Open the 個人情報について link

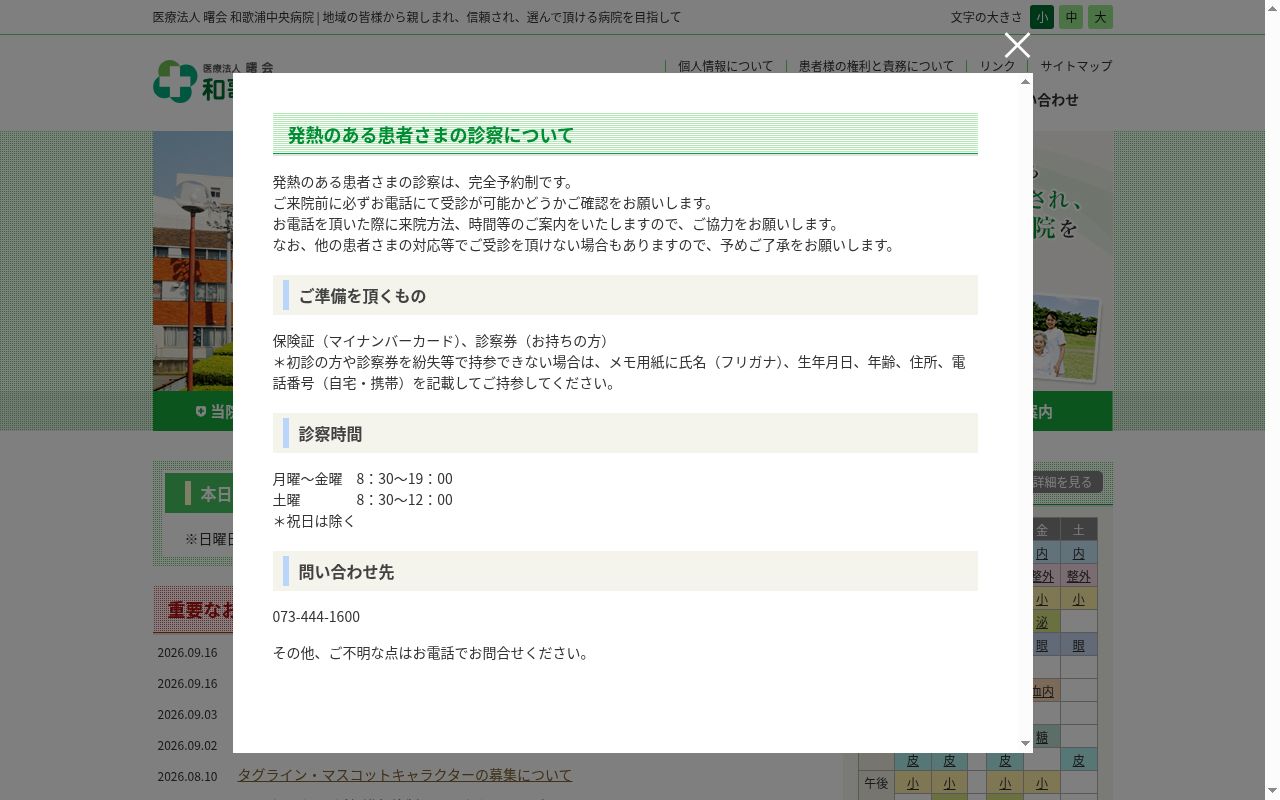pos(725,66)
